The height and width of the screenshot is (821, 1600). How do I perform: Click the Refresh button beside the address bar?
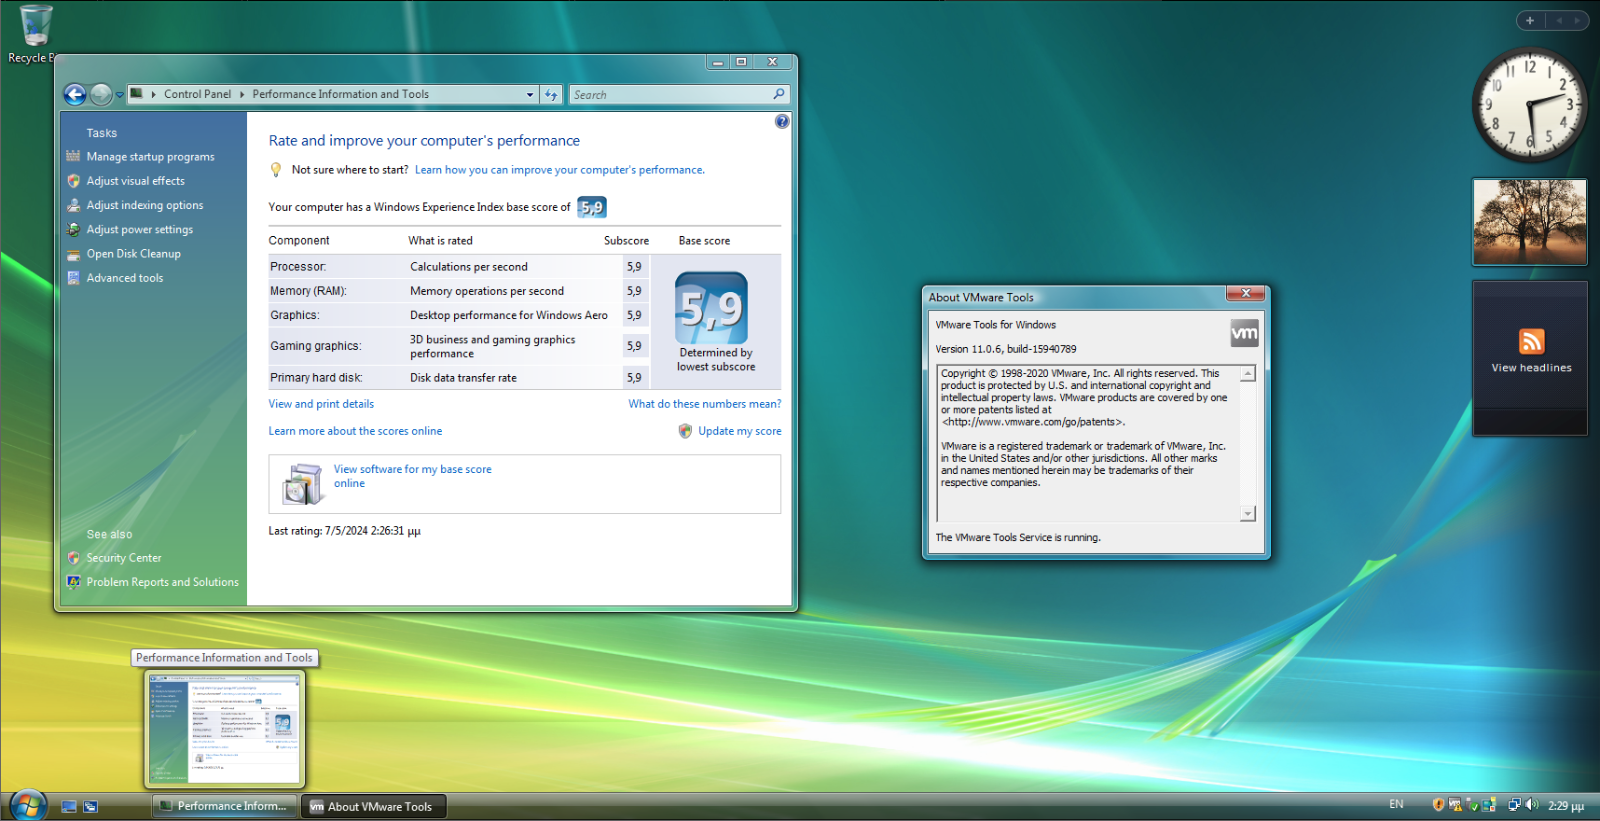[x=551, y=95]
